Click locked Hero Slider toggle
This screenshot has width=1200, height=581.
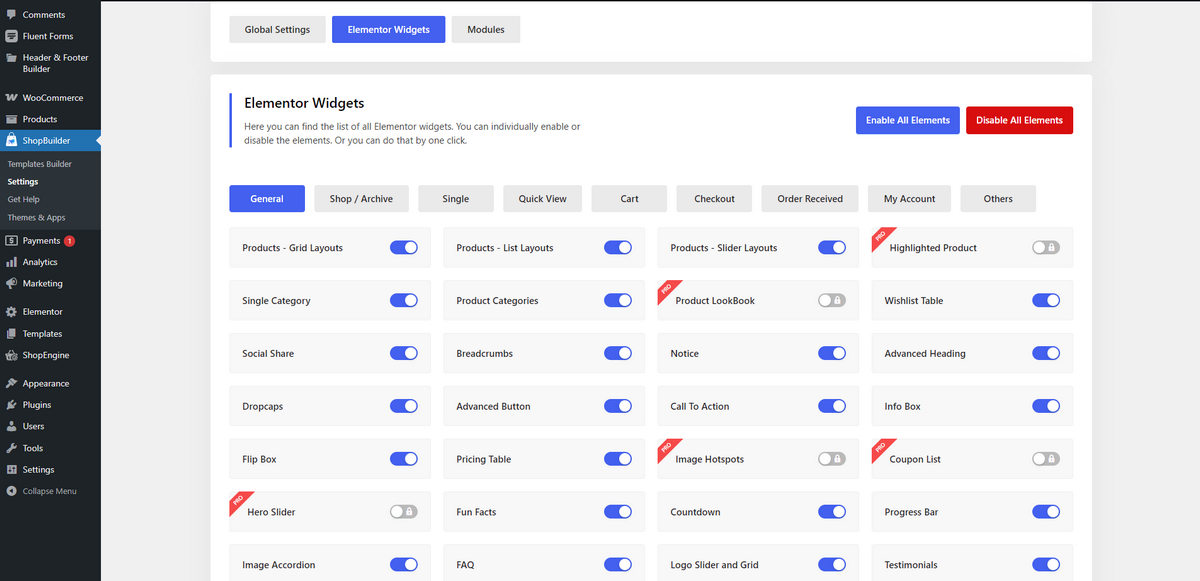point(404,512)
